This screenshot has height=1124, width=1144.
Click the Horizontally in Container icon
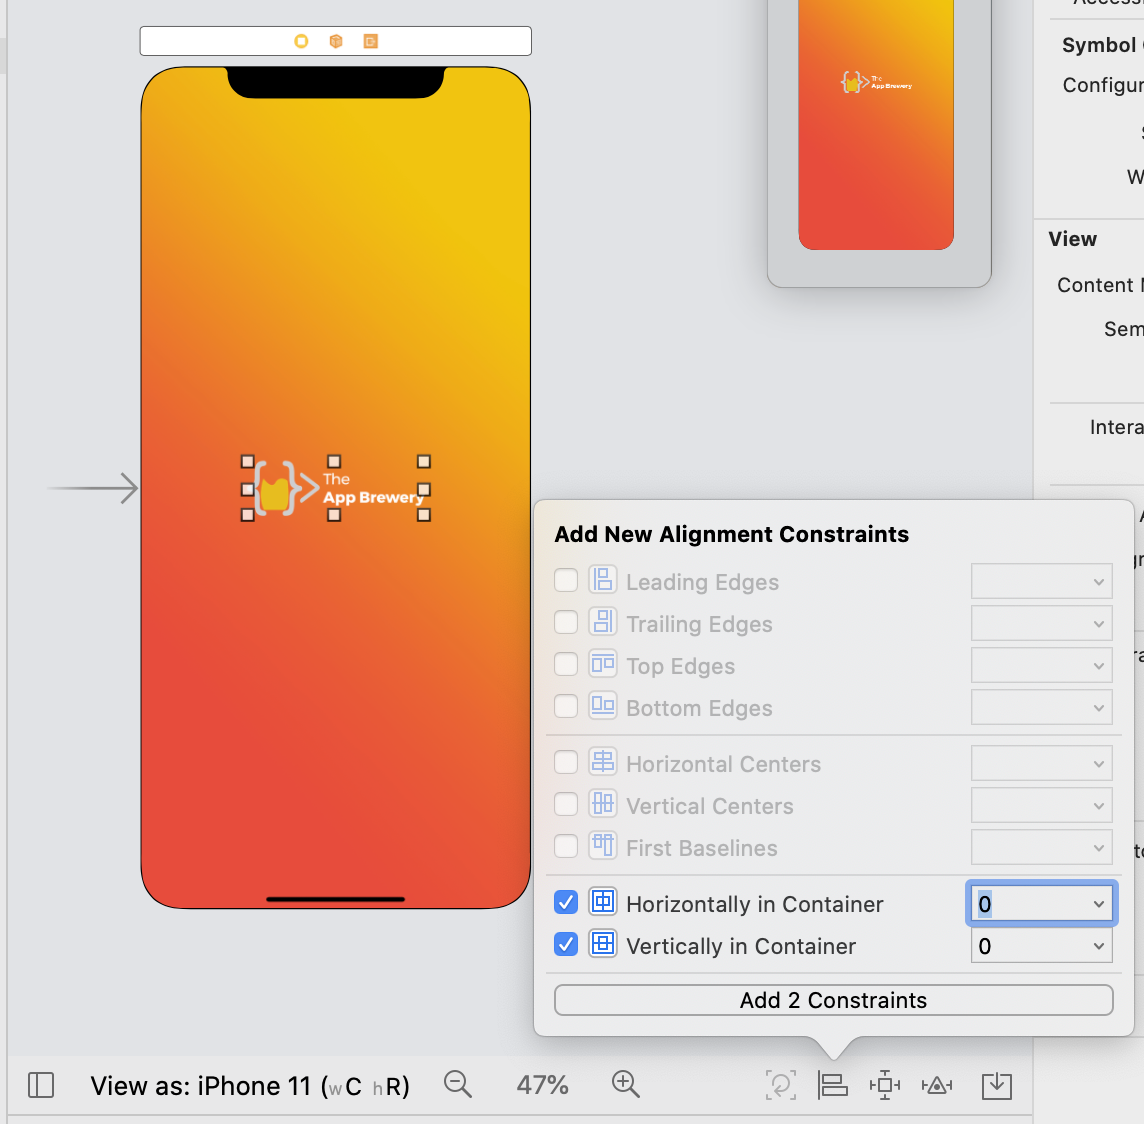pos(603,902)
